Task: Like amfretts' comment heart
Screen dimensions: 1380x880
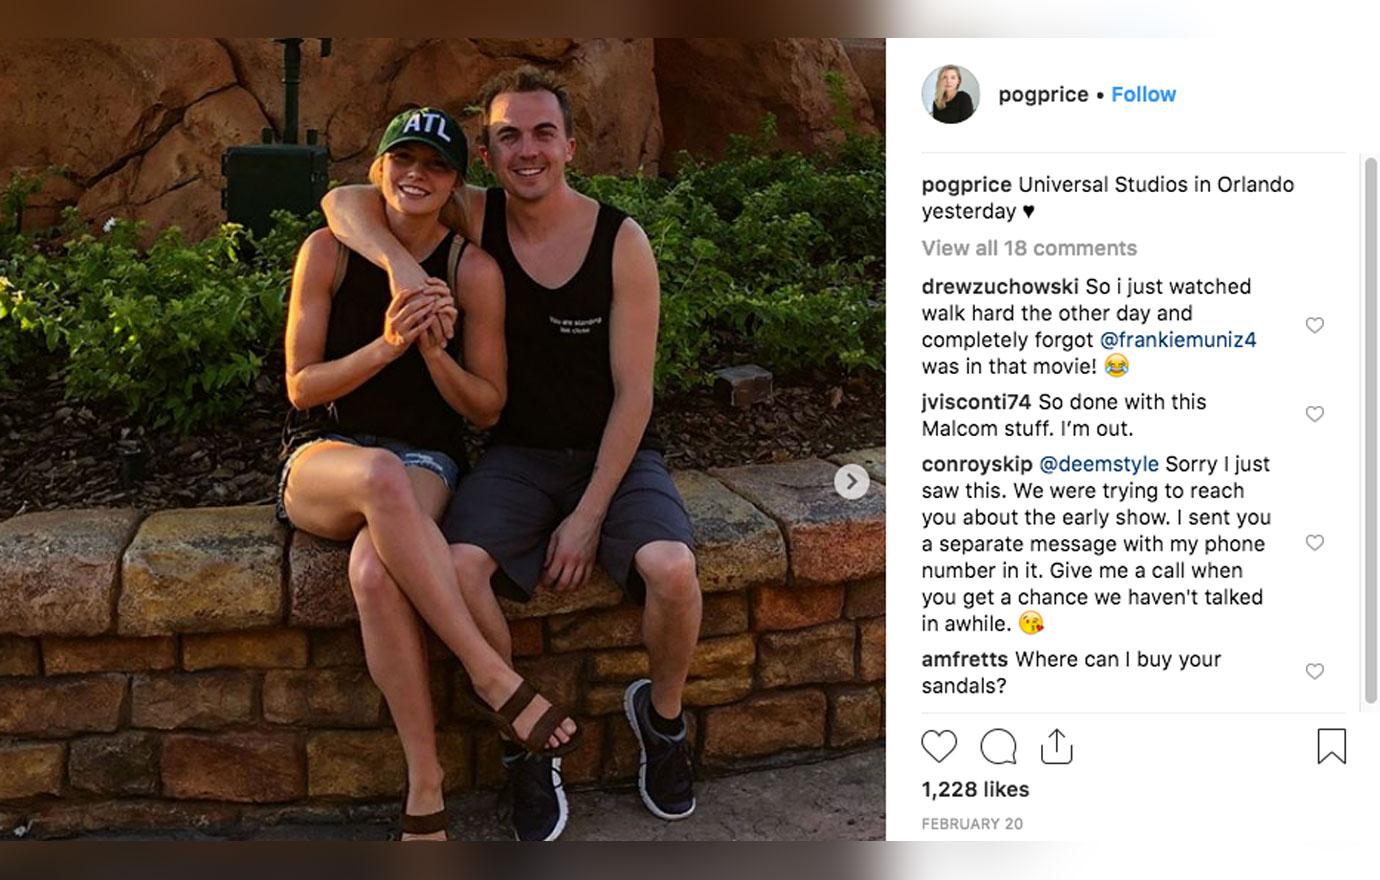Action: coord(1315,671)
